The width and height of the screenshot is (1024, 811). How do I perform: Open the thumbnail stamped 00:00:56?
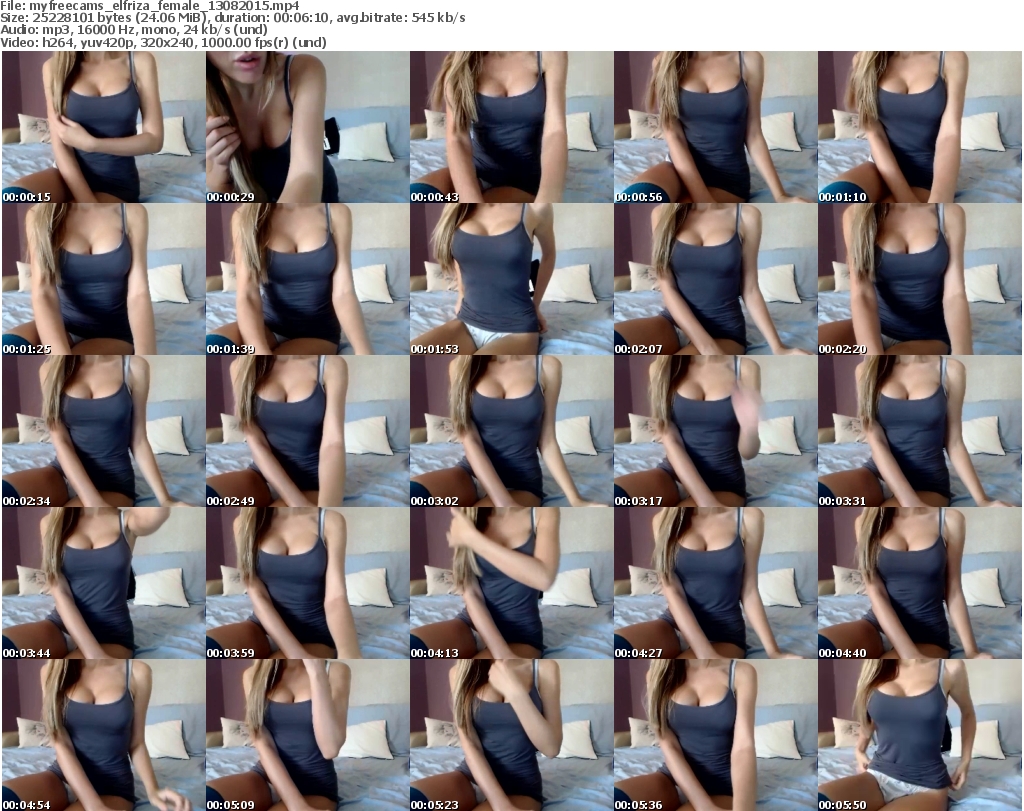715,127
